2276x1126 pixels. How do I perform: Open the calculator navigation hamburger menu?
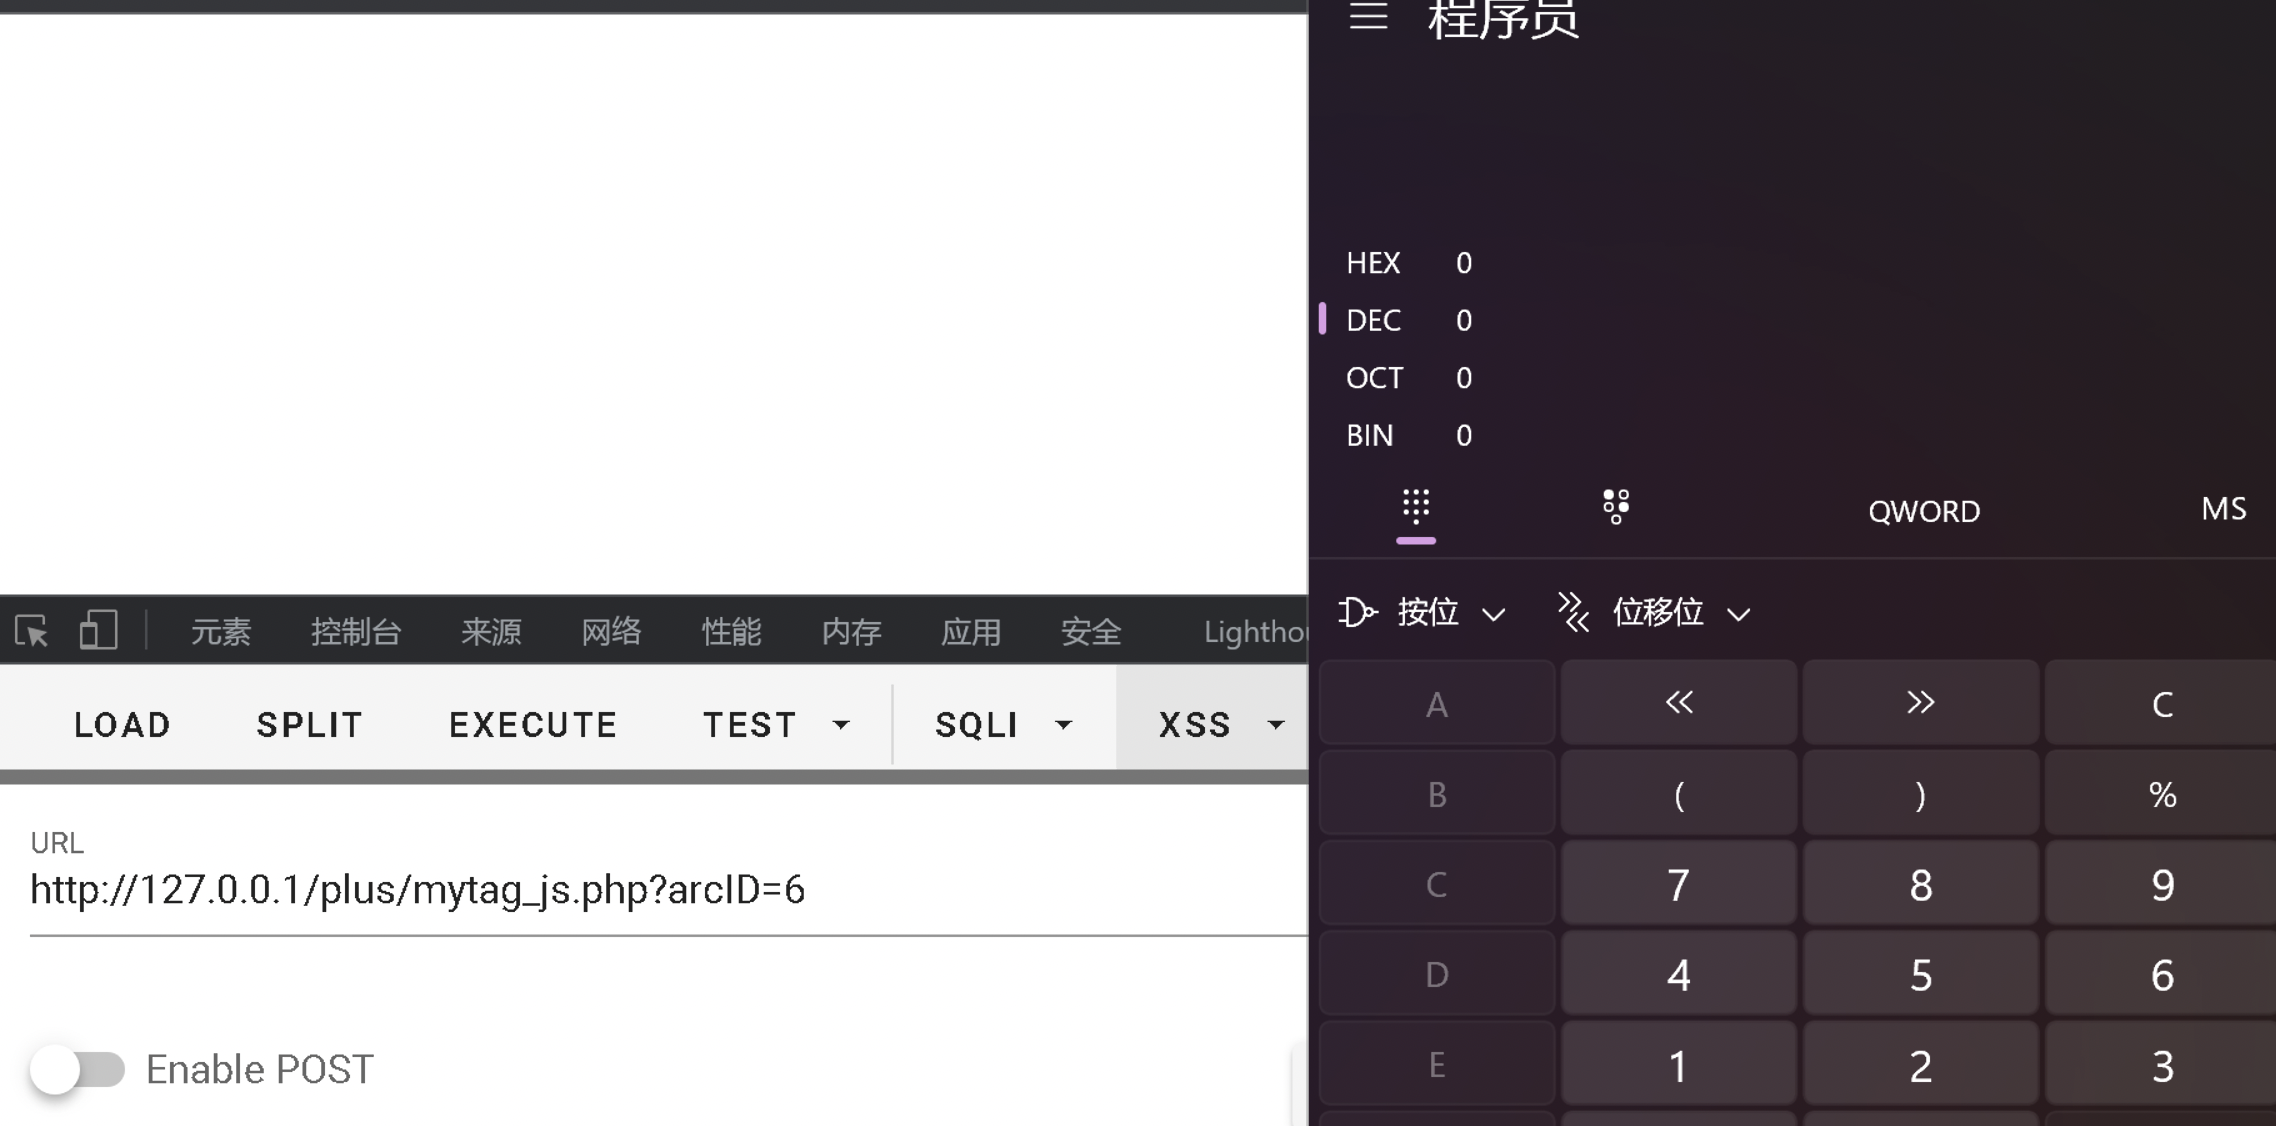1368,15
